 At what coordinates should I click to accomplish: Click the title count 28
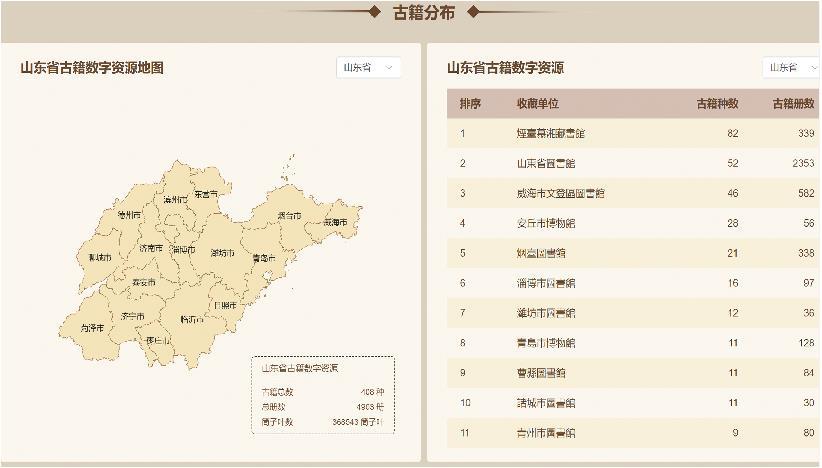coord(733,223)
